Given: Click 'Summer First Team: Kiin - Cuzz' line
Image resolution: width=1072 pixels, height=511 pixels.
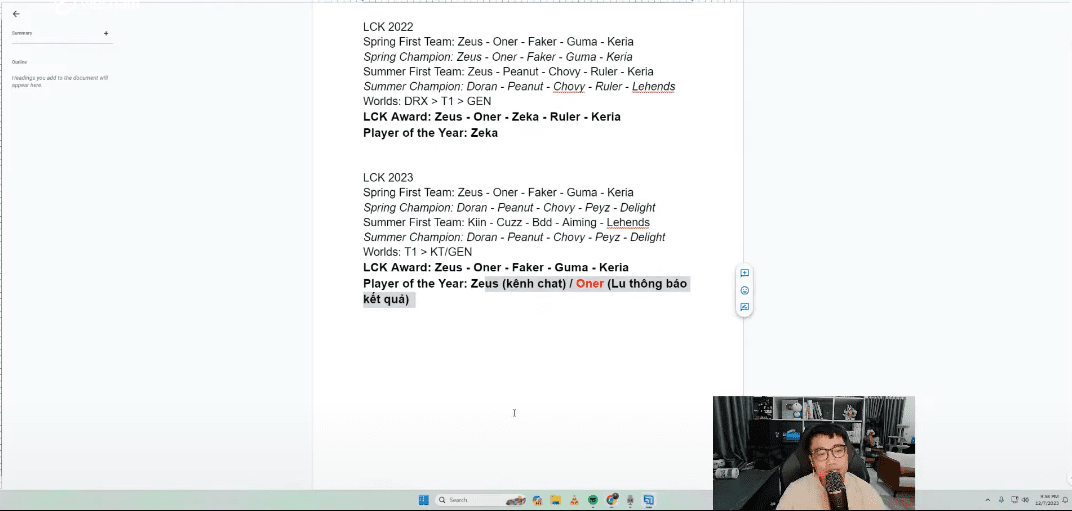Looking at the screenshot, I should (506, 222).
